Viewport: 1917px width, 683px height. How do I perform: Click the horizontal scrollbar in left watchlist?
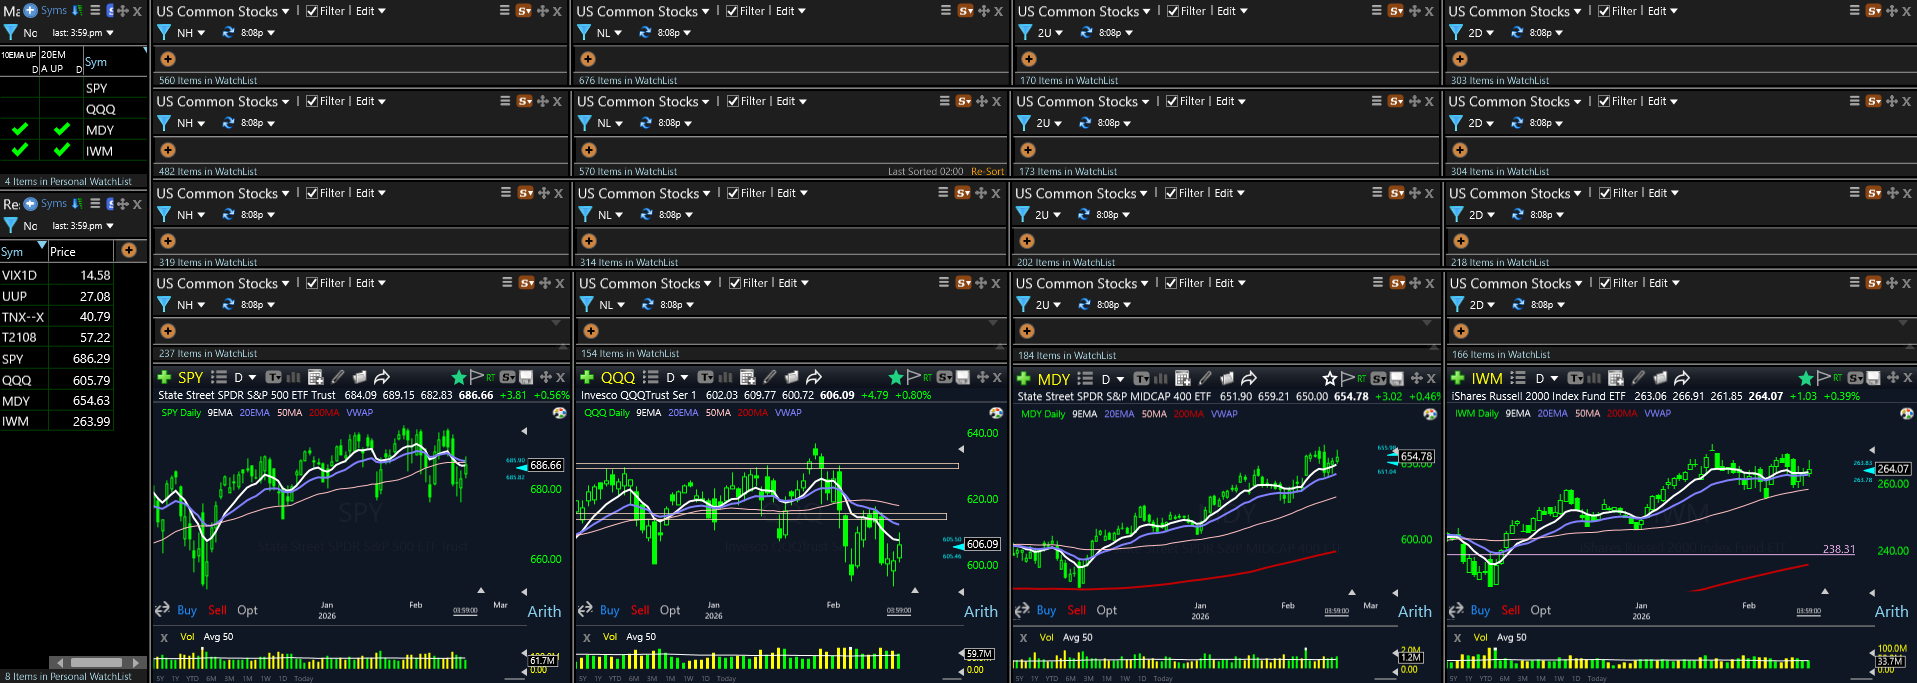[x=96, y=662]
